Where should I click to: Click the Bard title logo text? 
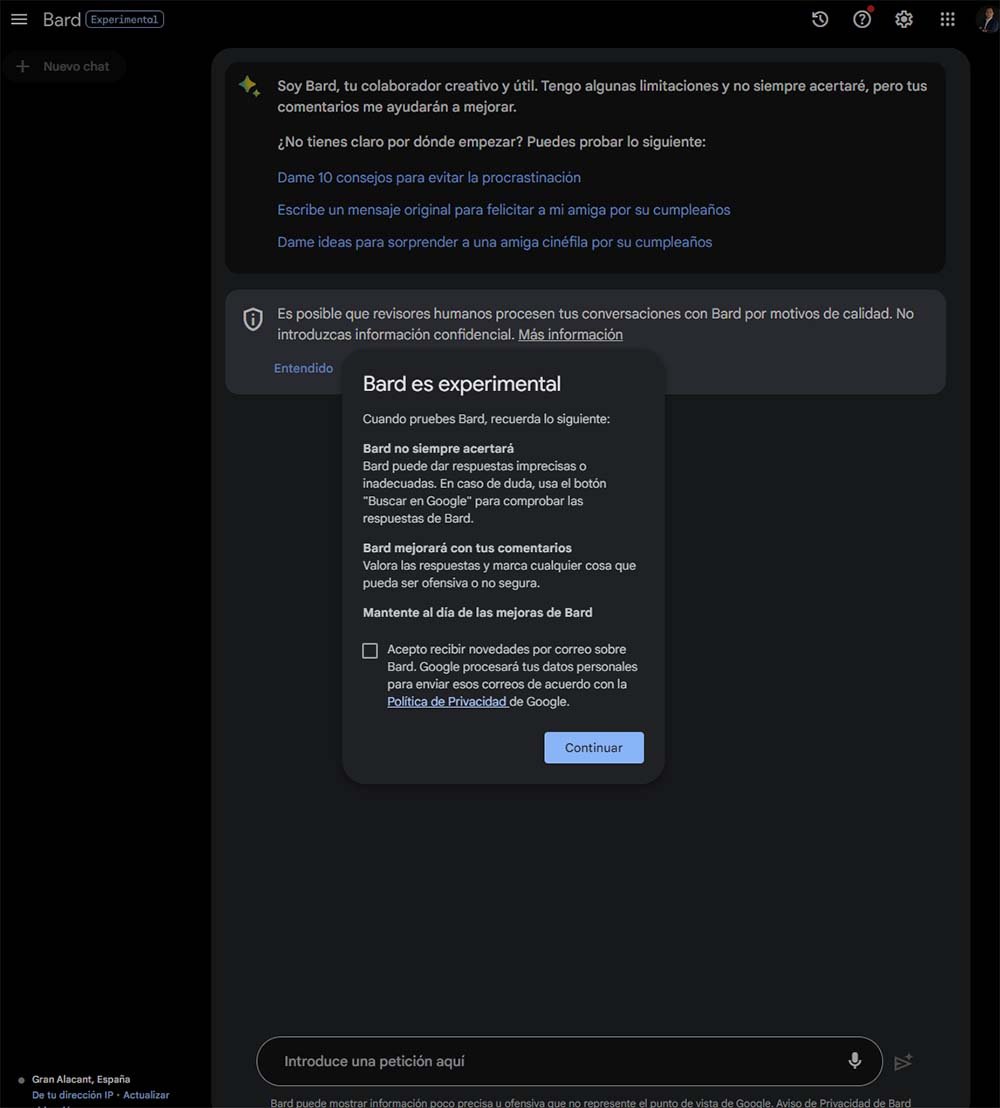tap(61, 20)
